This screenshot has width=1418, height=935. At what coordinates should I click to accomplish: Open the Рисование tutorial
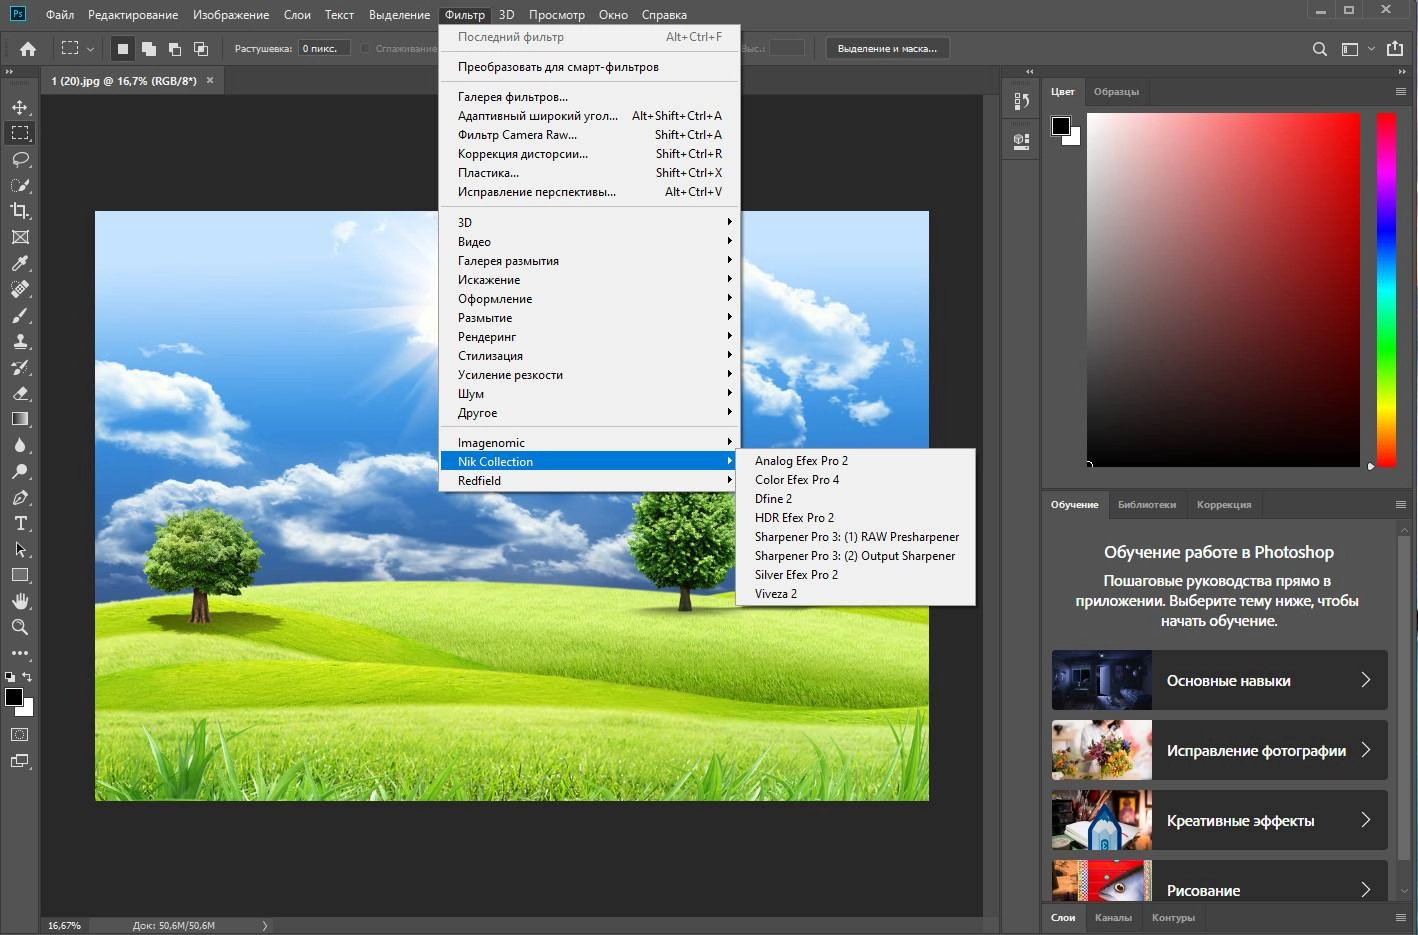(1219, 881)
